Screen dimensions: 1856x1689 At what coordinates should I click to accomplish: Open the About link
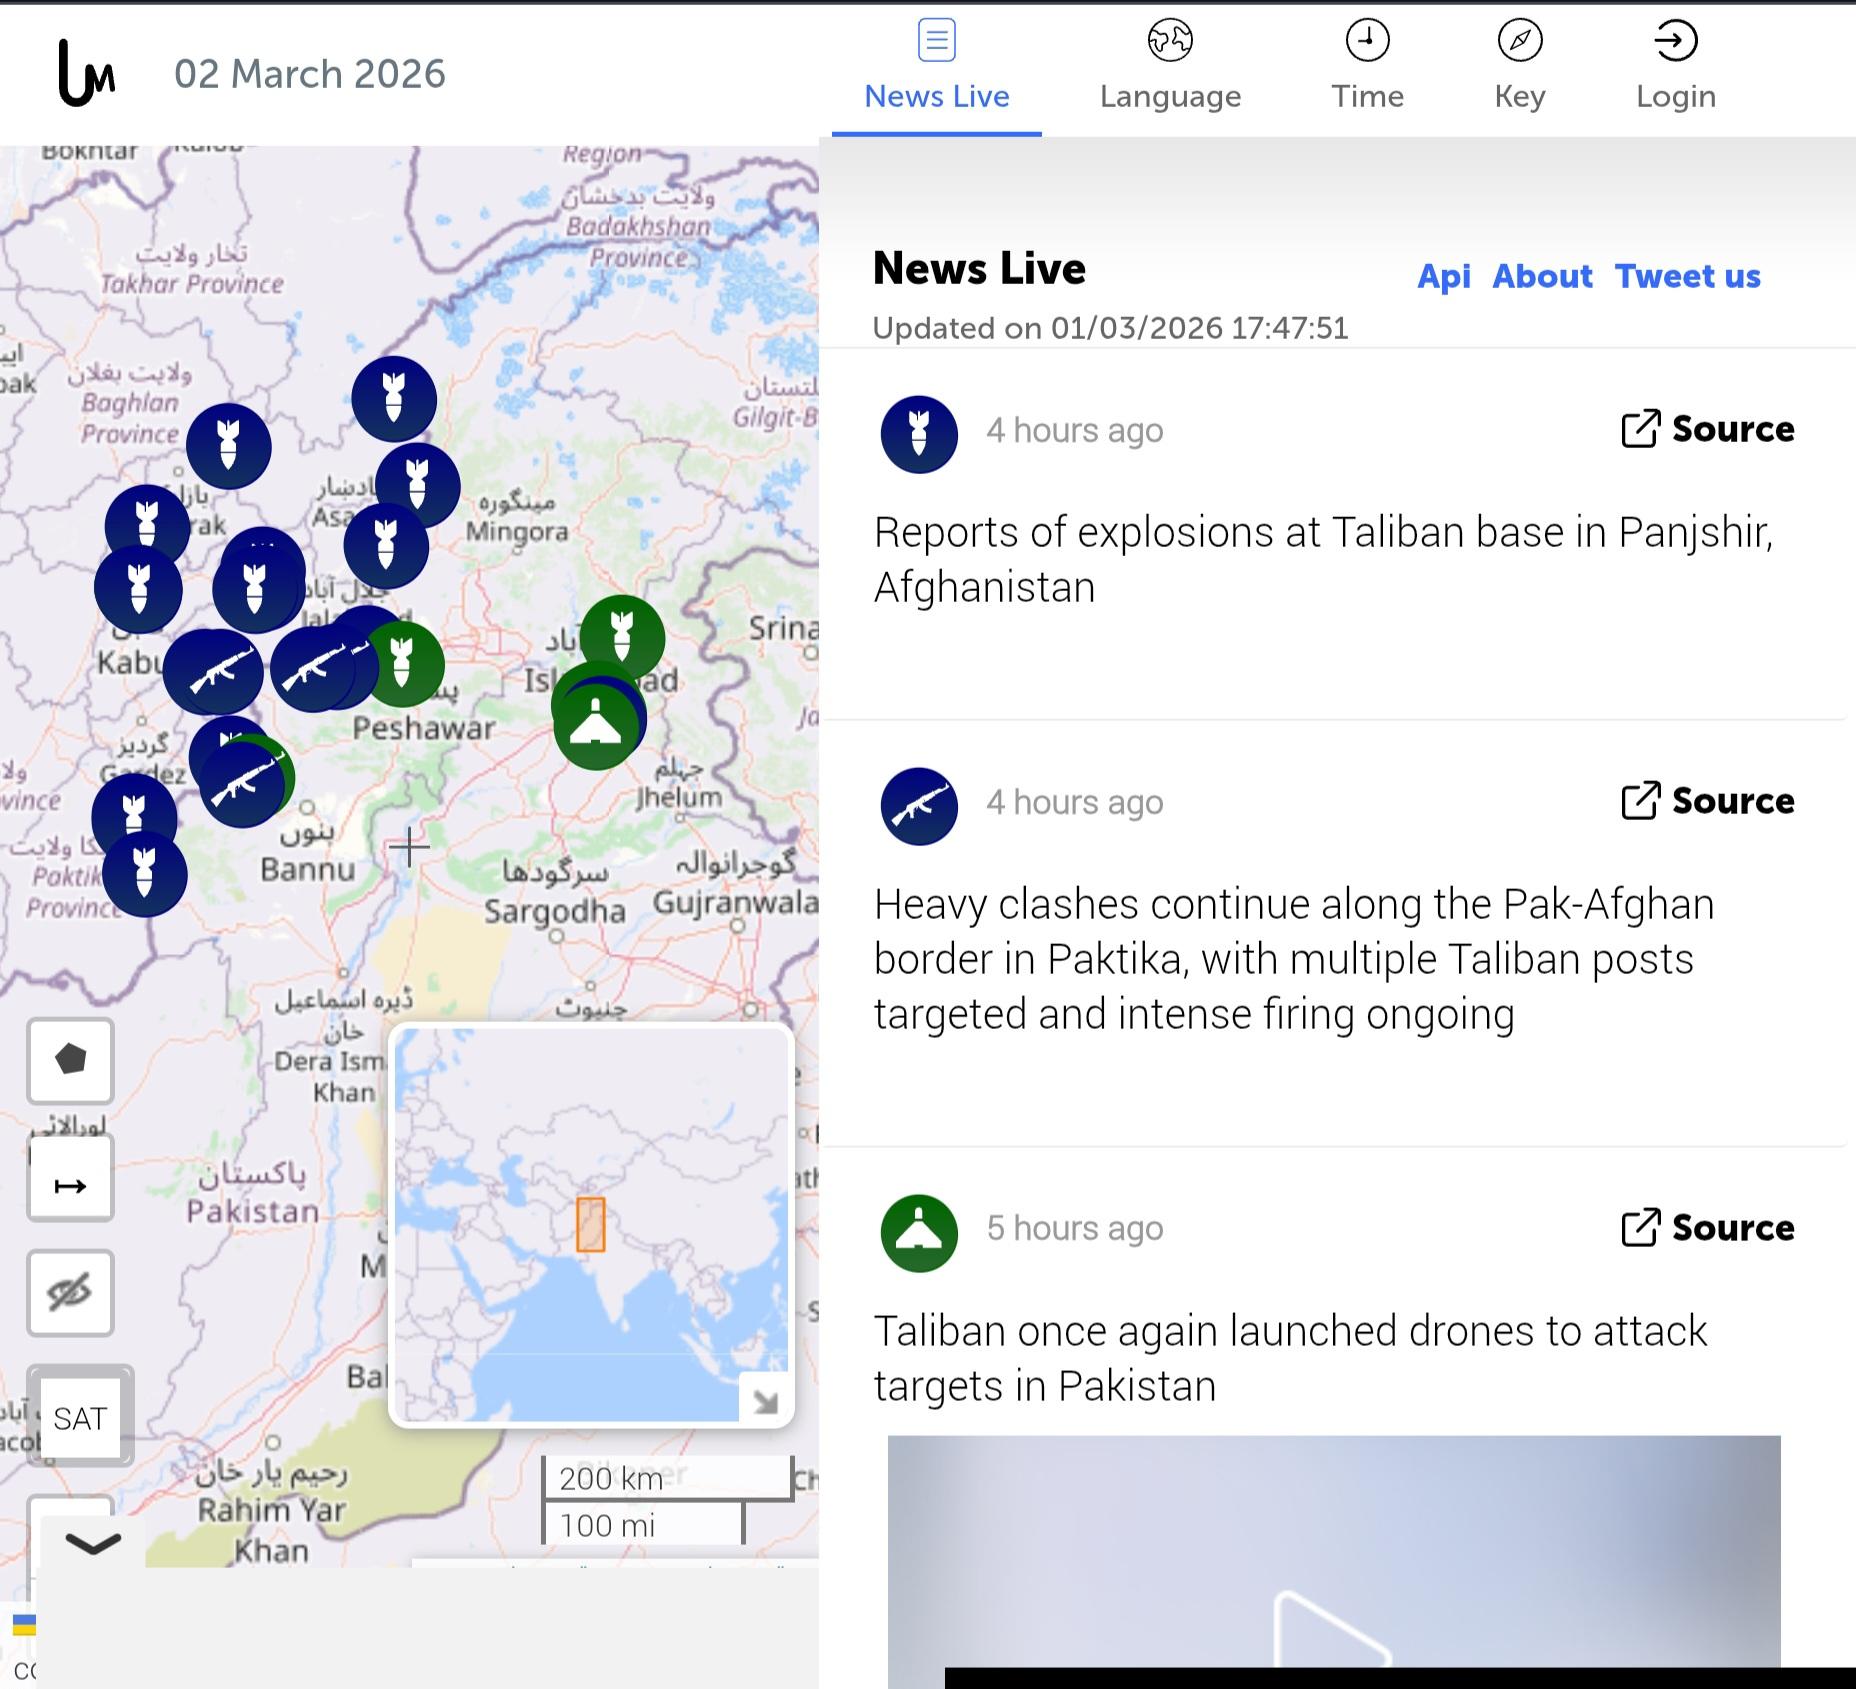coord(1542,276)
